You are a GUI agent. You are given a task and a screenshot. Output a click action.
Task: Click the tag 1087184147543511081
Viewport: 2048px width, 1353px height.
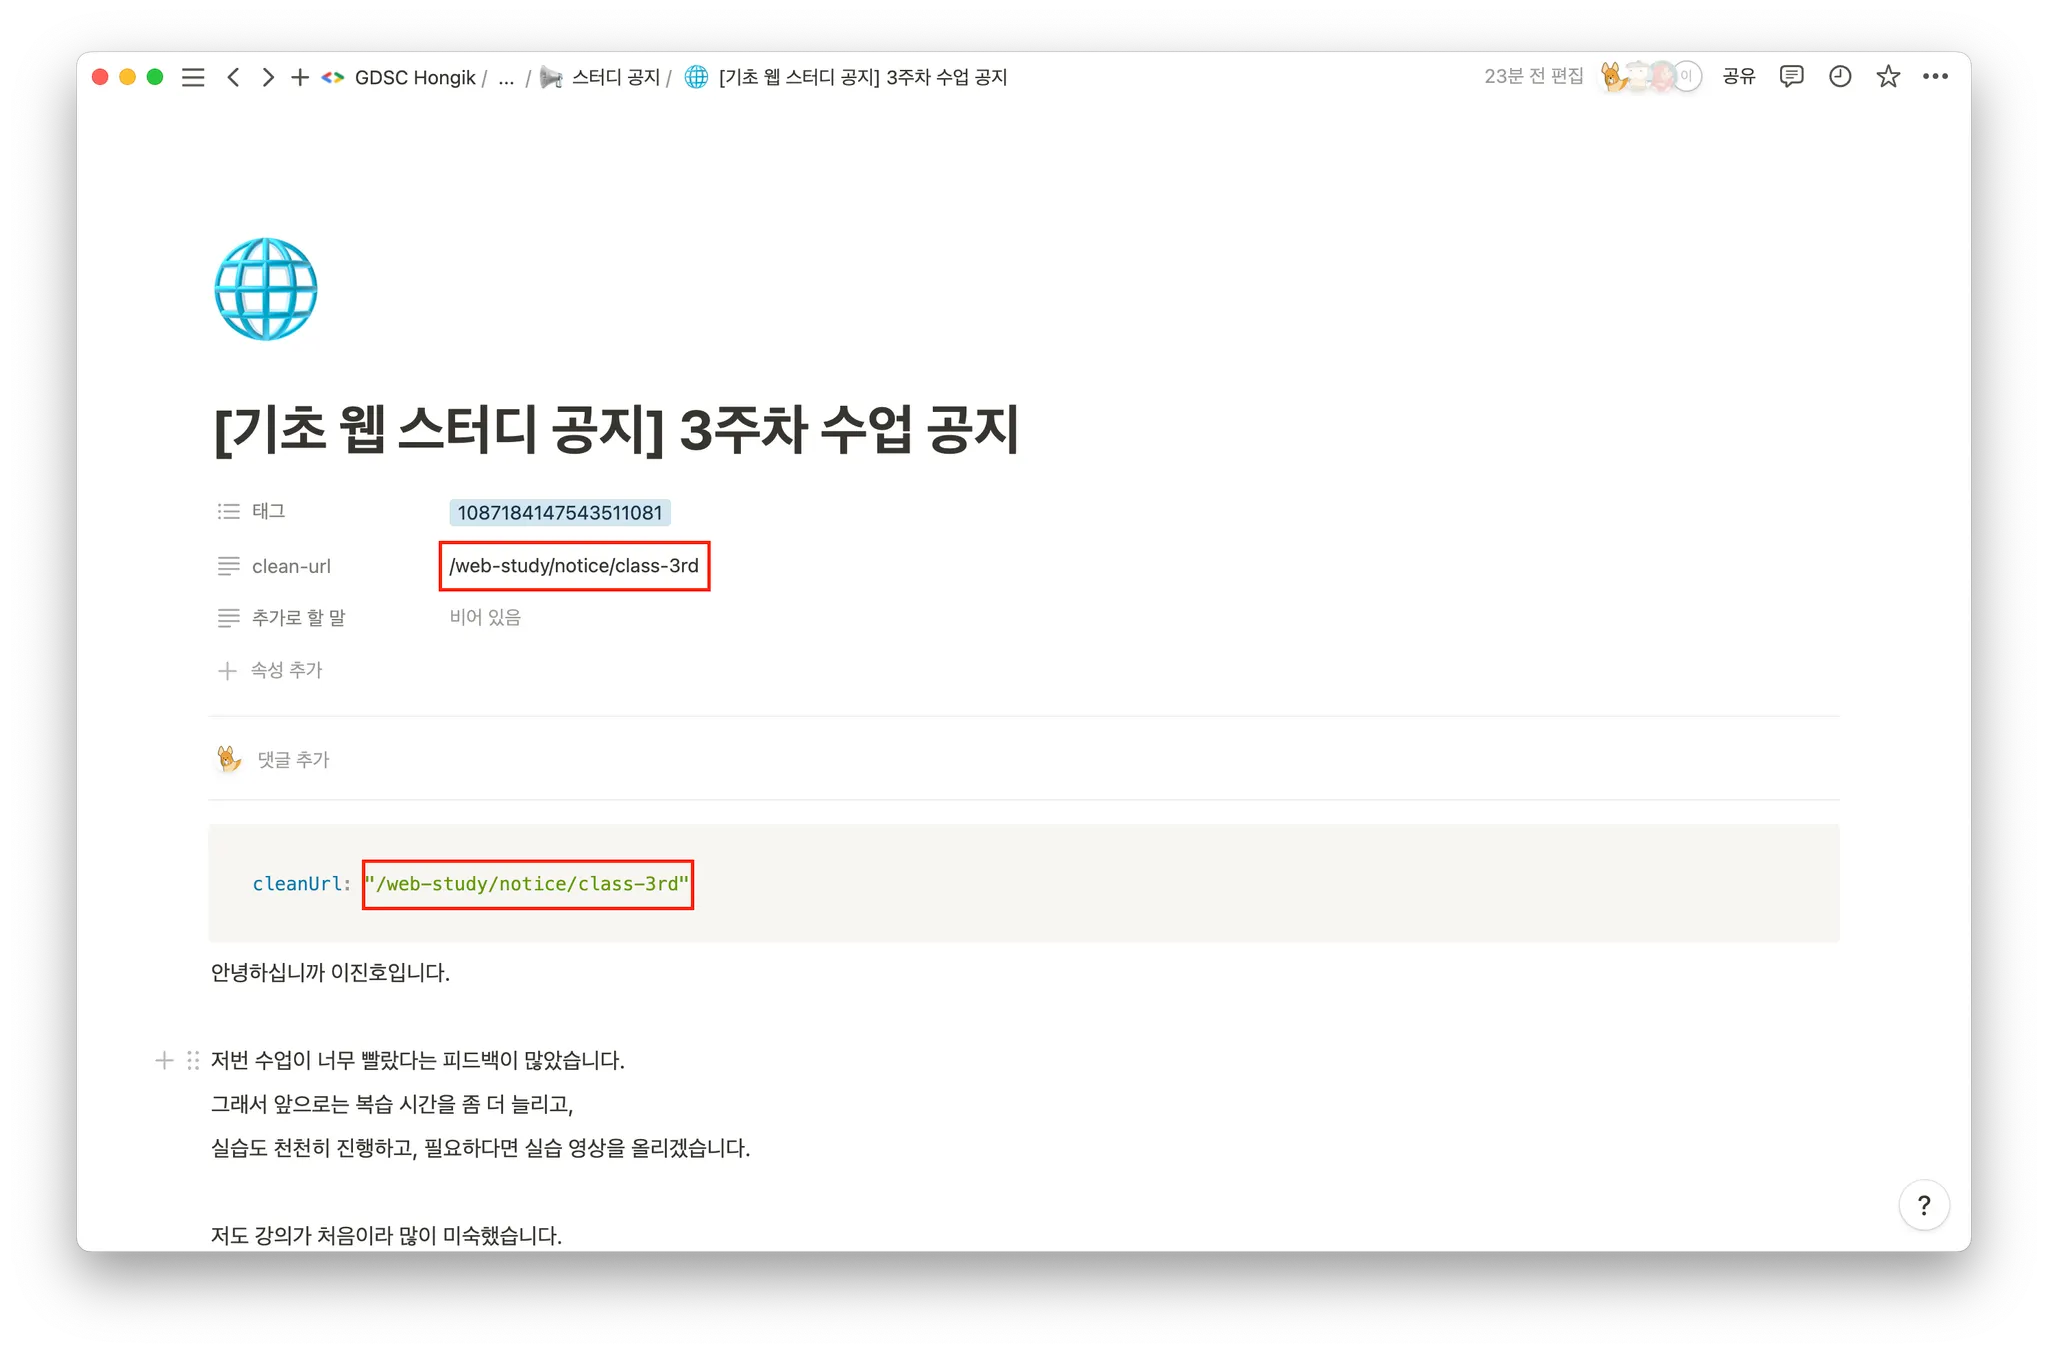pyautogui.click(x=560, y=513)
